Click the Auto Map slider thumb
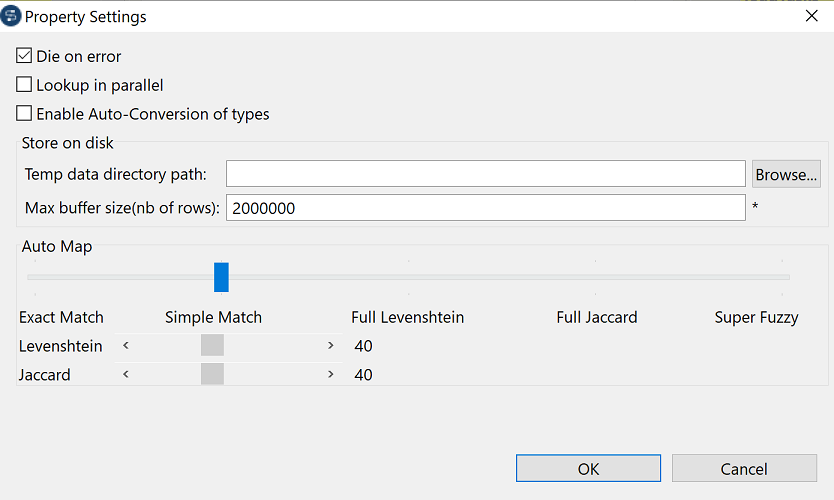Image resolution: width=834 pixels, height=500 pixels. (x=221, y=277)
